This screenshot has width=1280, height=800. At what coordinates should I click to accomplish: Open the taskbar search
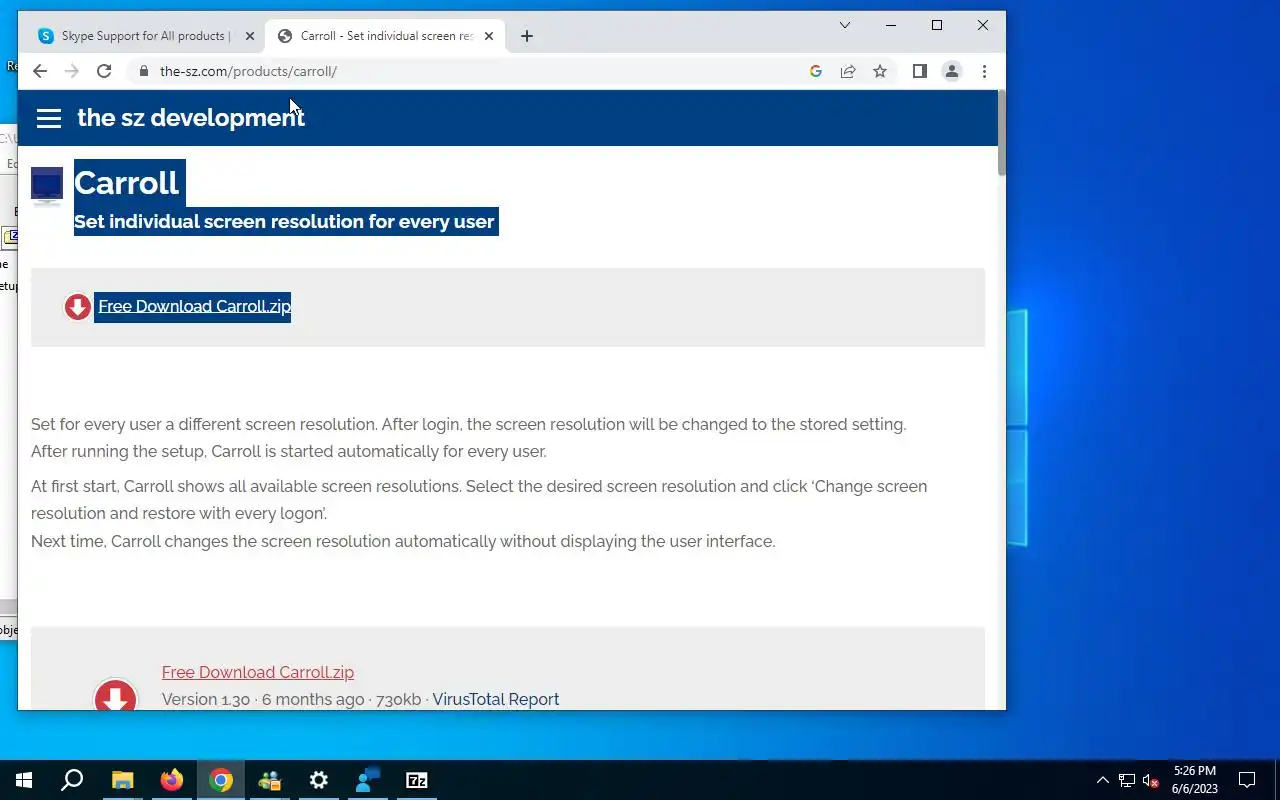tap(72, 780)
